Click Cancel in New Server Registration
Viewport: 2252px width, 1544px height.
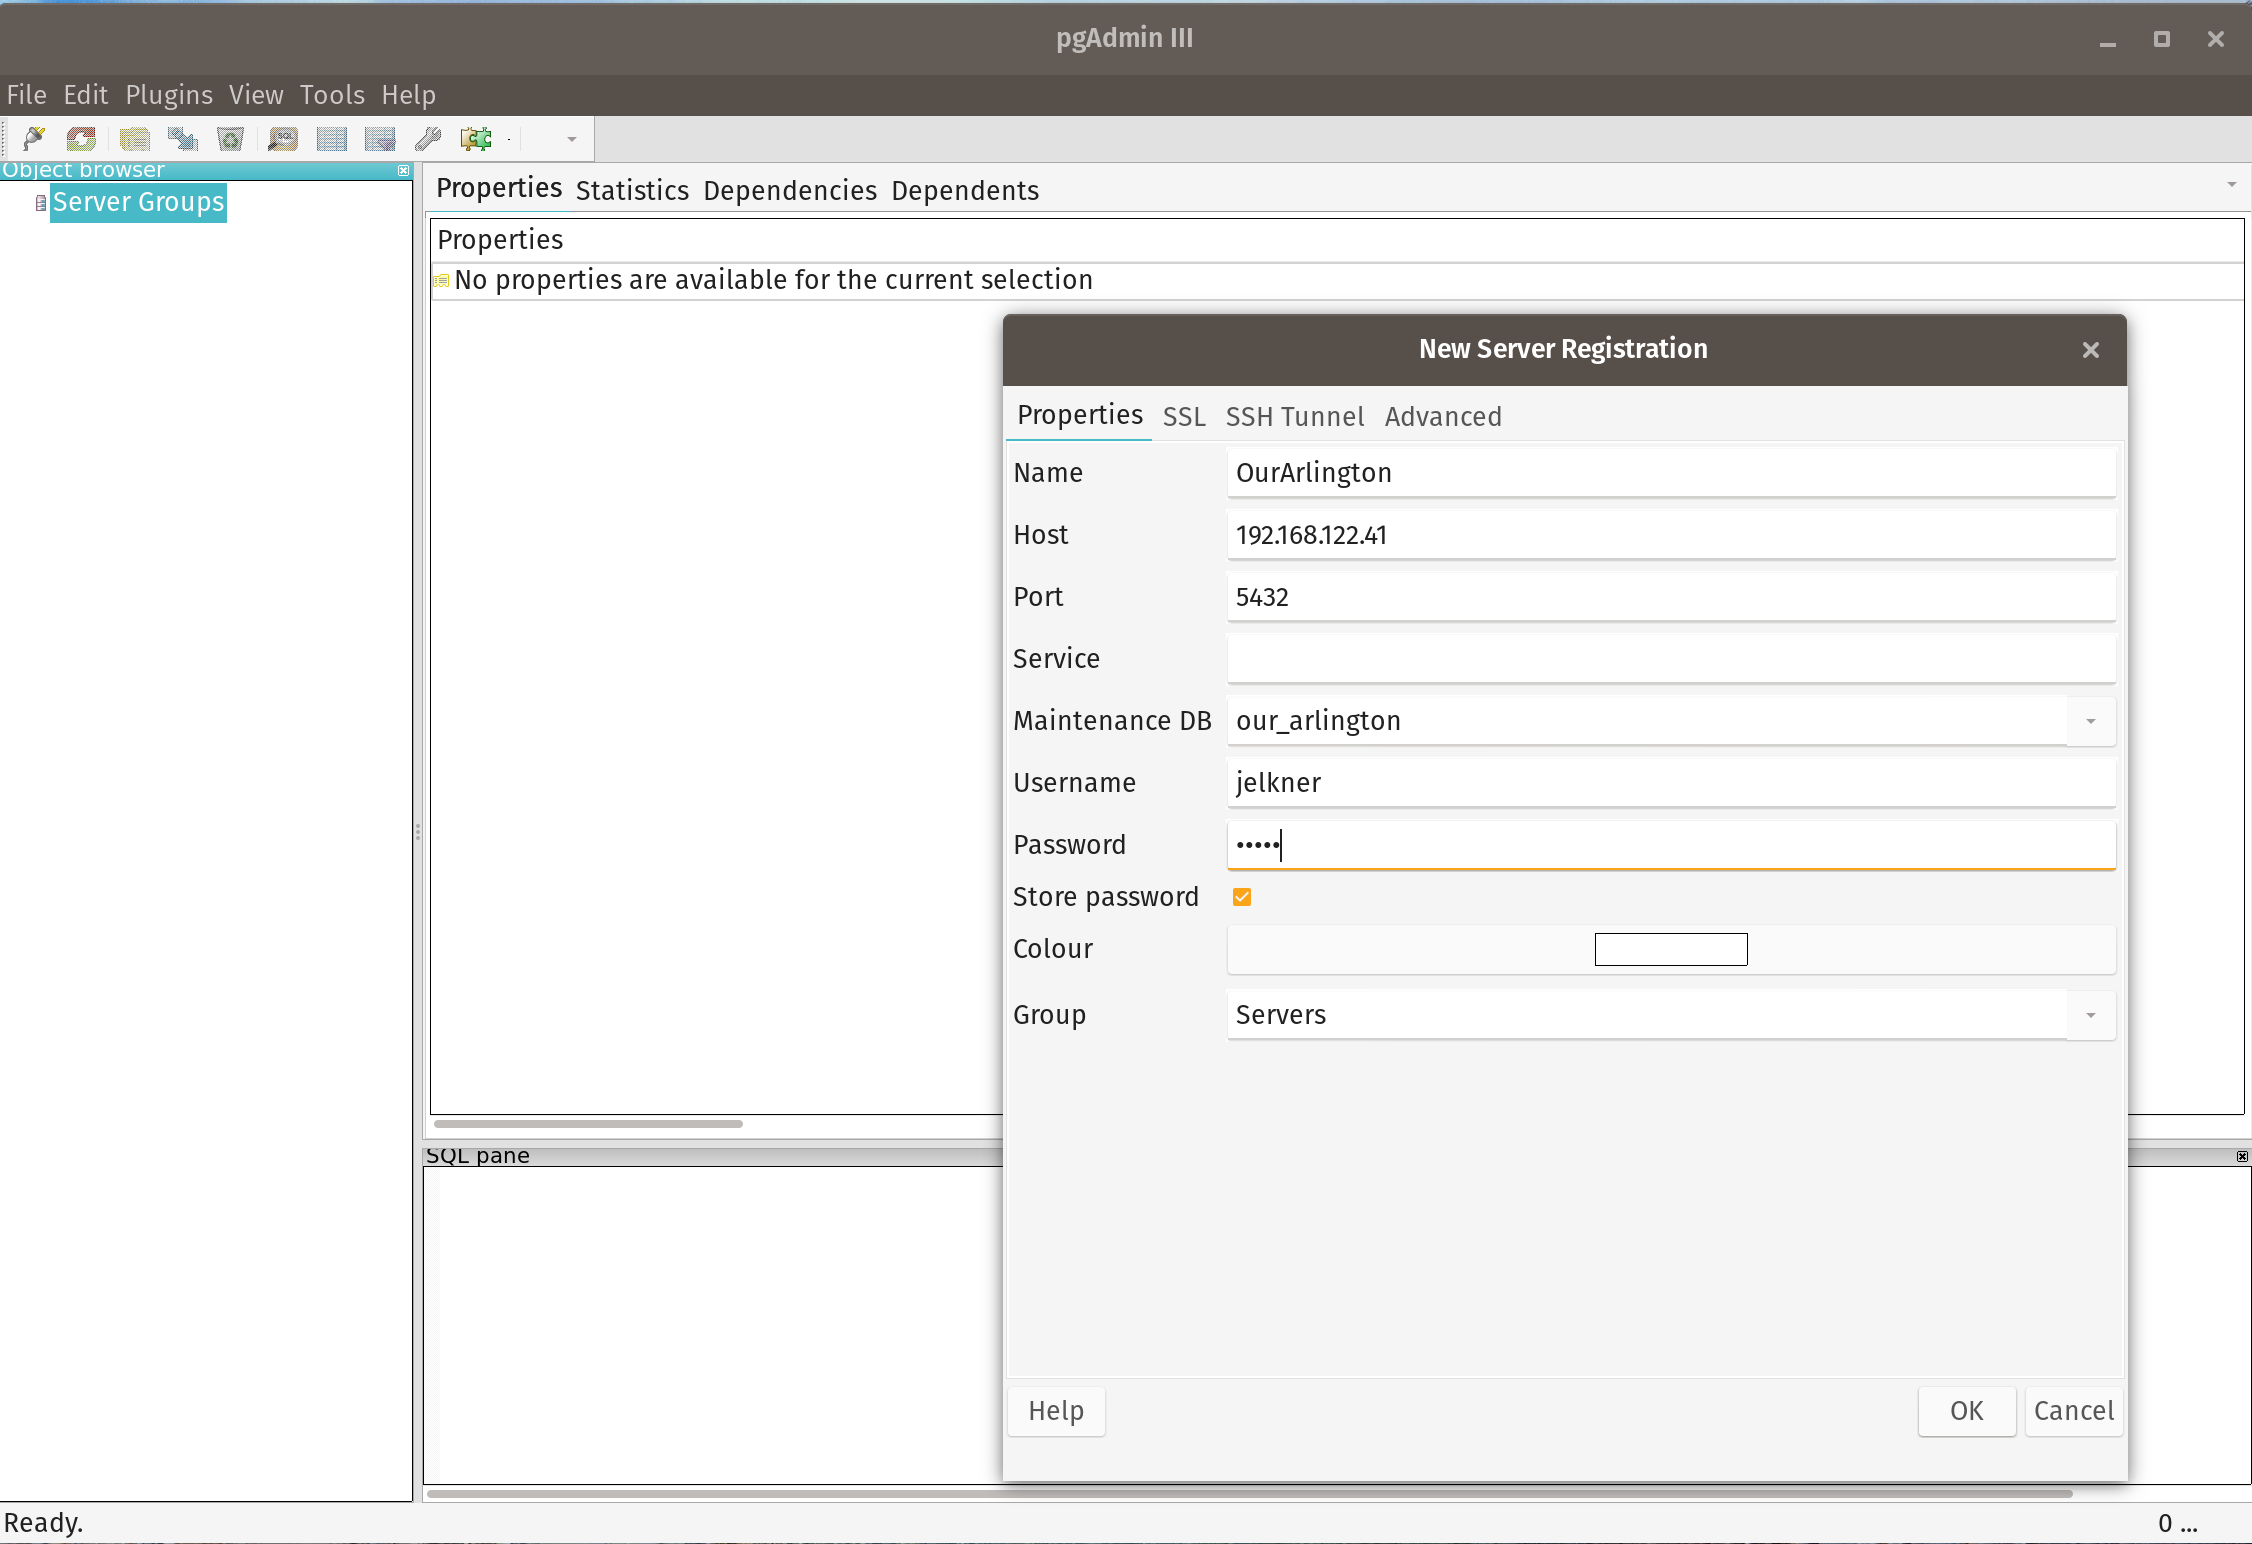(x=2074, y=1411)
